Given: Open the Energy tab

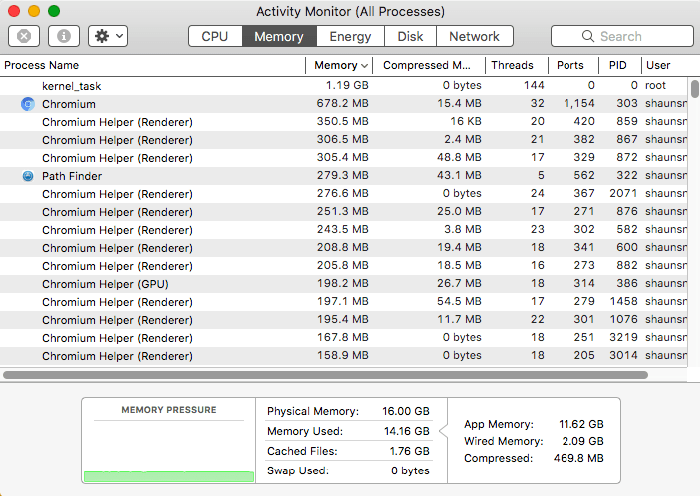Looking at the screenshot, I should tap(350, 36).
